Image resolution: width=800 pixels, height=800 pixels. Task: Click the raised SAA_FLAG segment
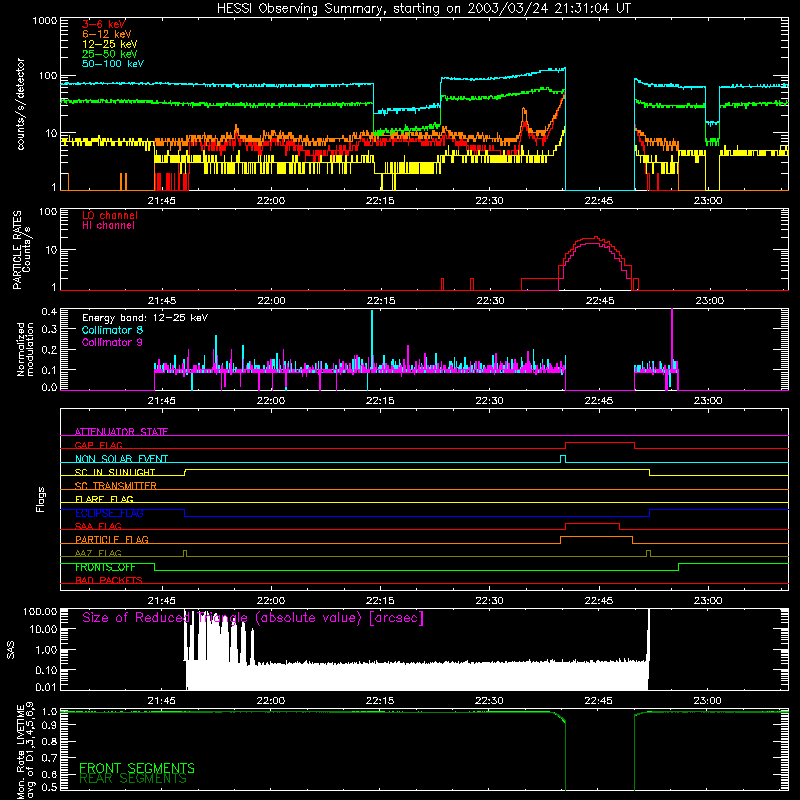pyautogui.click(x=592, y=524)
